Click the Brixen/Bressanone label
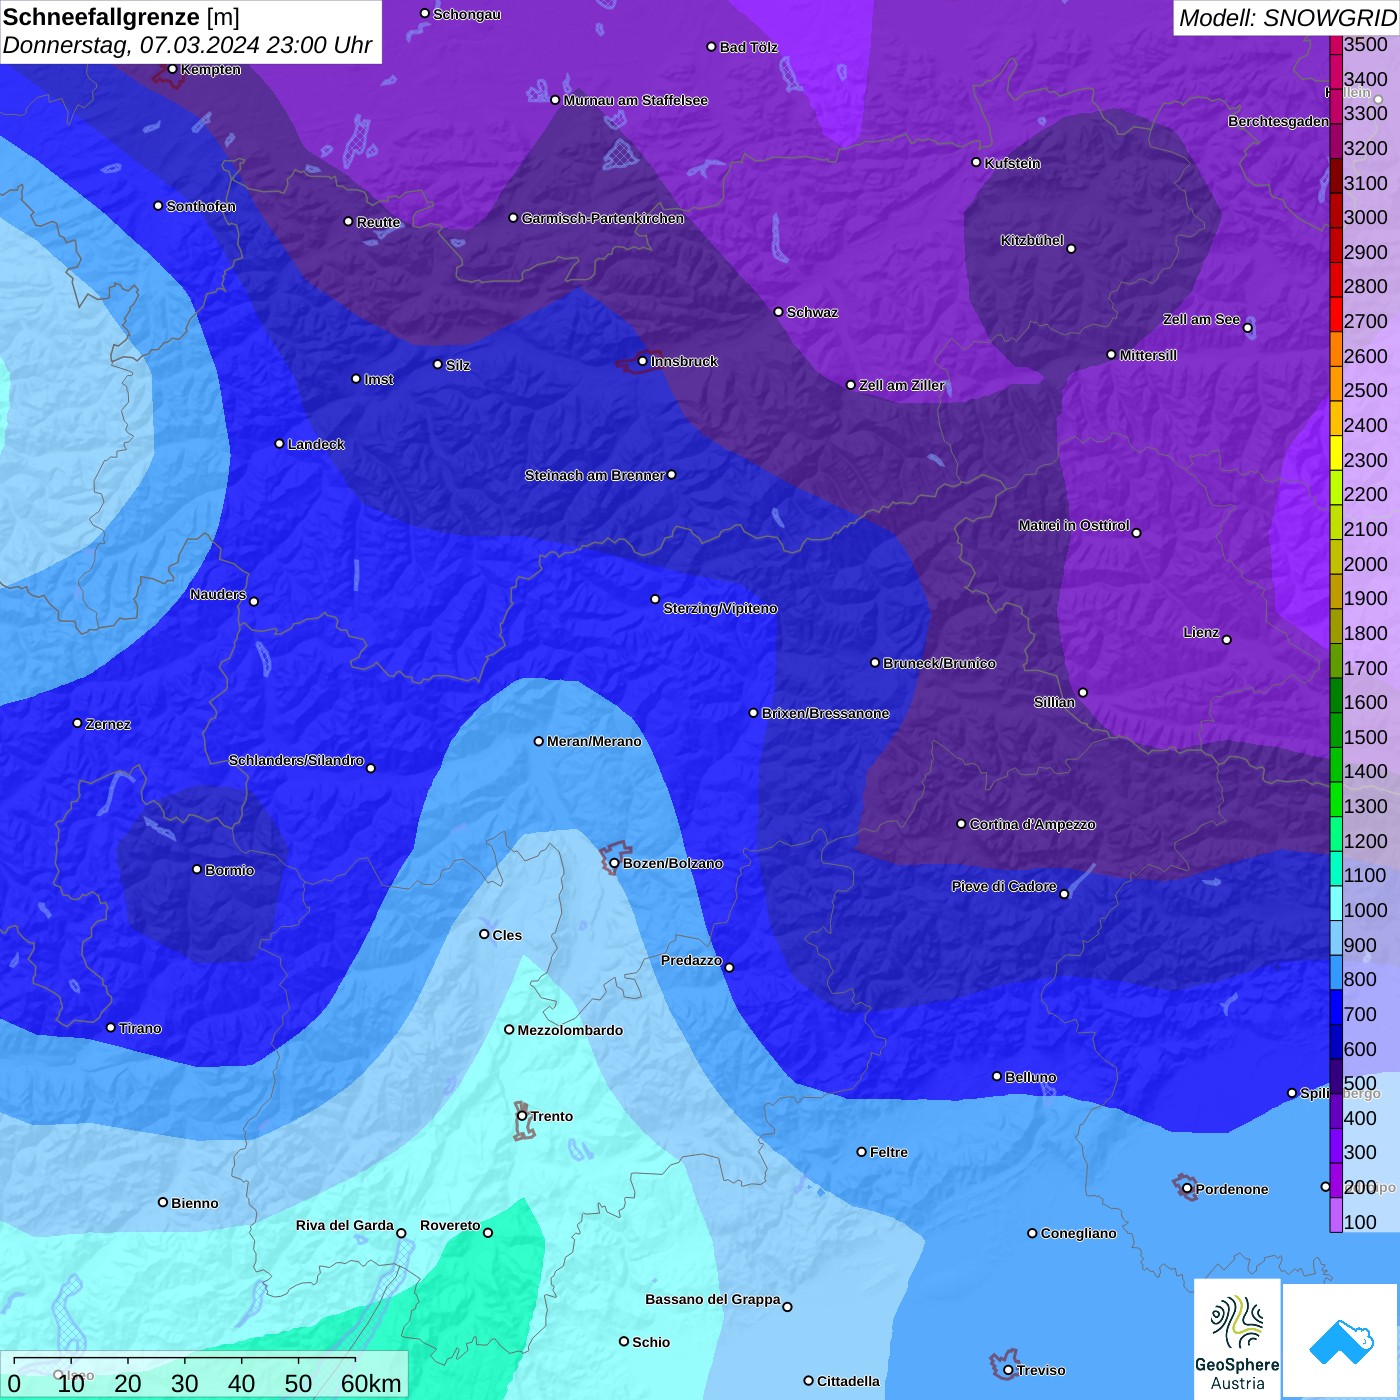The image size is (1400, 1400). [825, 713]
